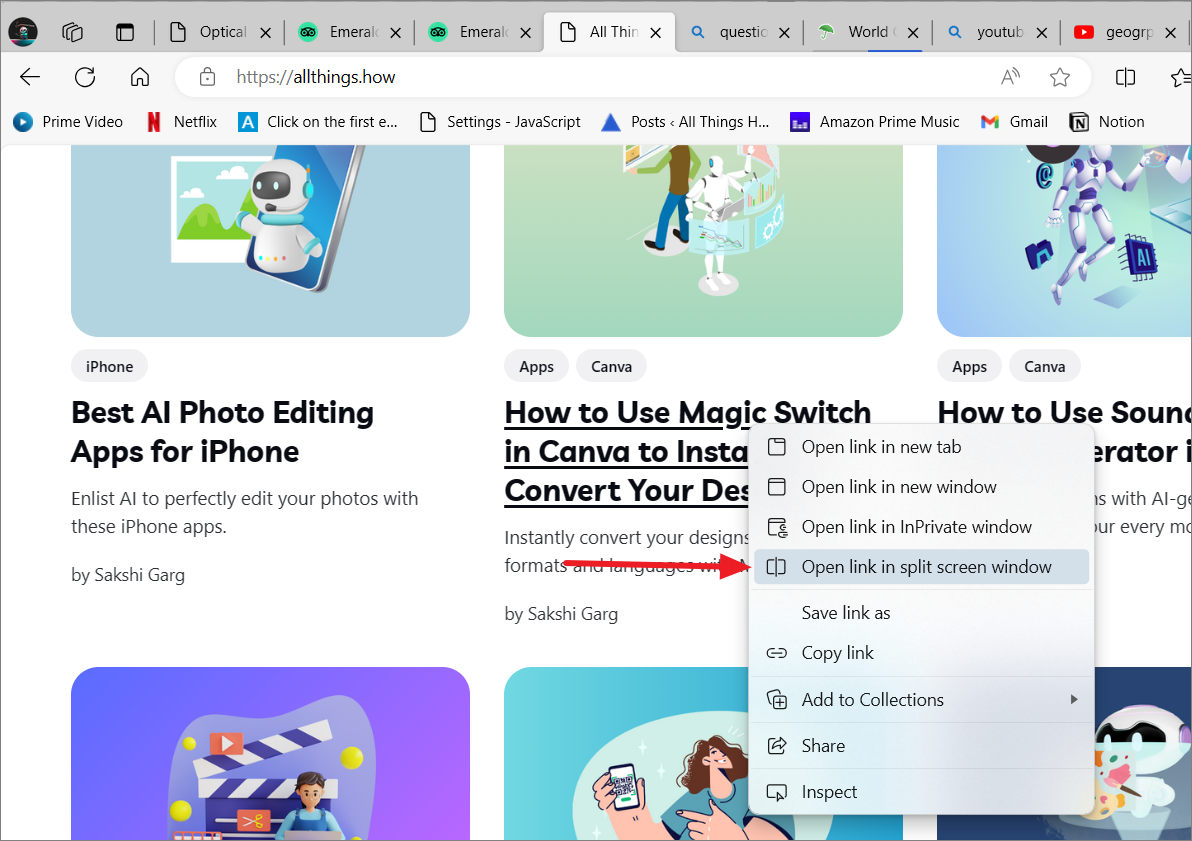This screenshot has width=1192, height=841.
Task: Click the iPhone tag chip
Action: pos(109,367)
